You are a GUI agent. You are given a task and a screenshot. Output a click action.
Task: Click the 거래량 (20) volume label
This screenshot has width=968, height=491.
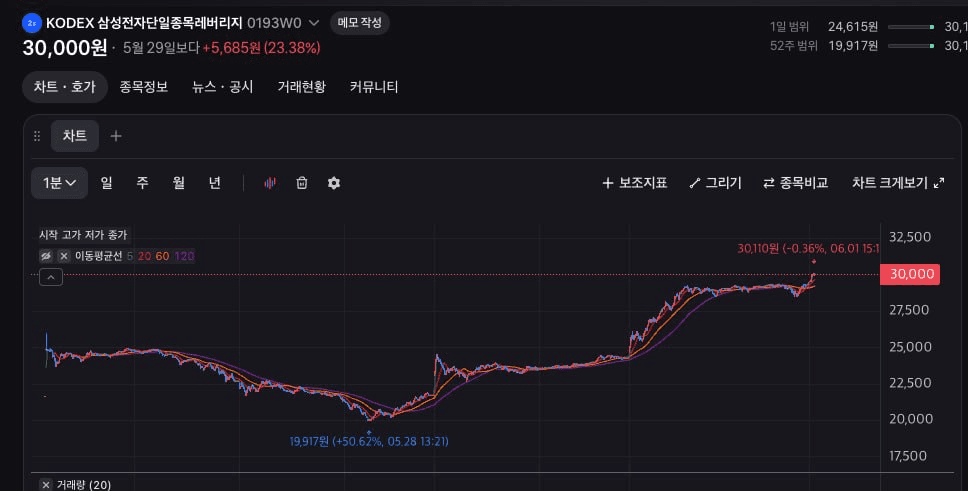[x=83, y=485]
